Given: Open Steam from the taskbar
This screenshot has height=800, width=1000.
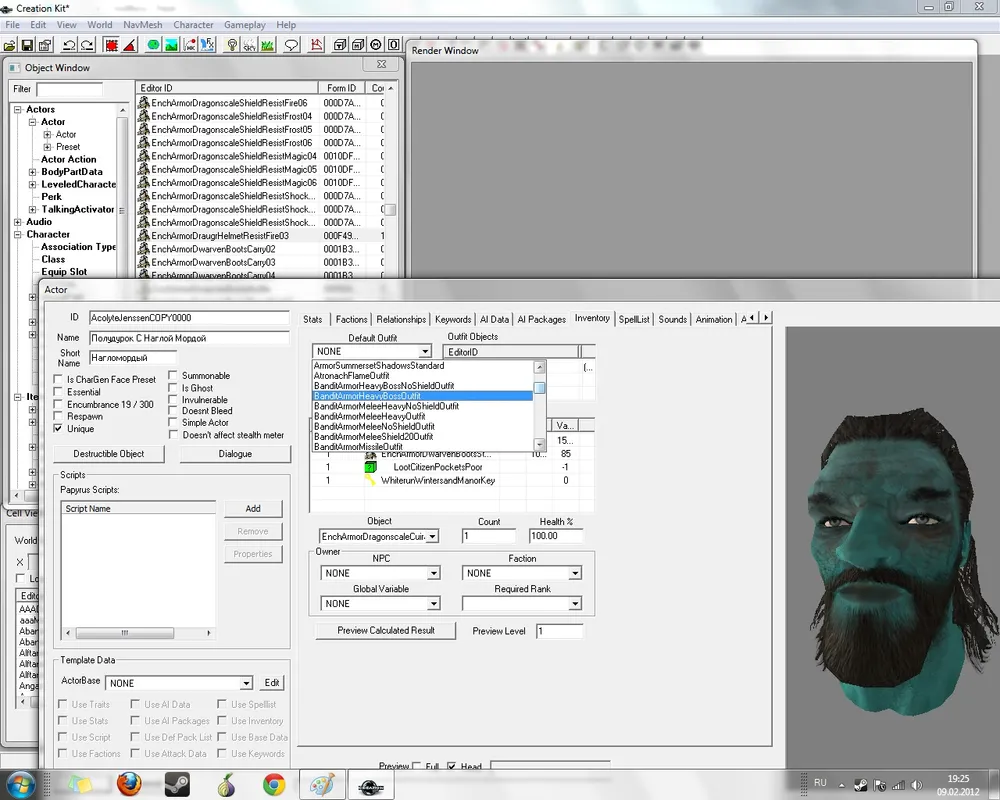Looking at the screenshot, I should pos(176,784).
